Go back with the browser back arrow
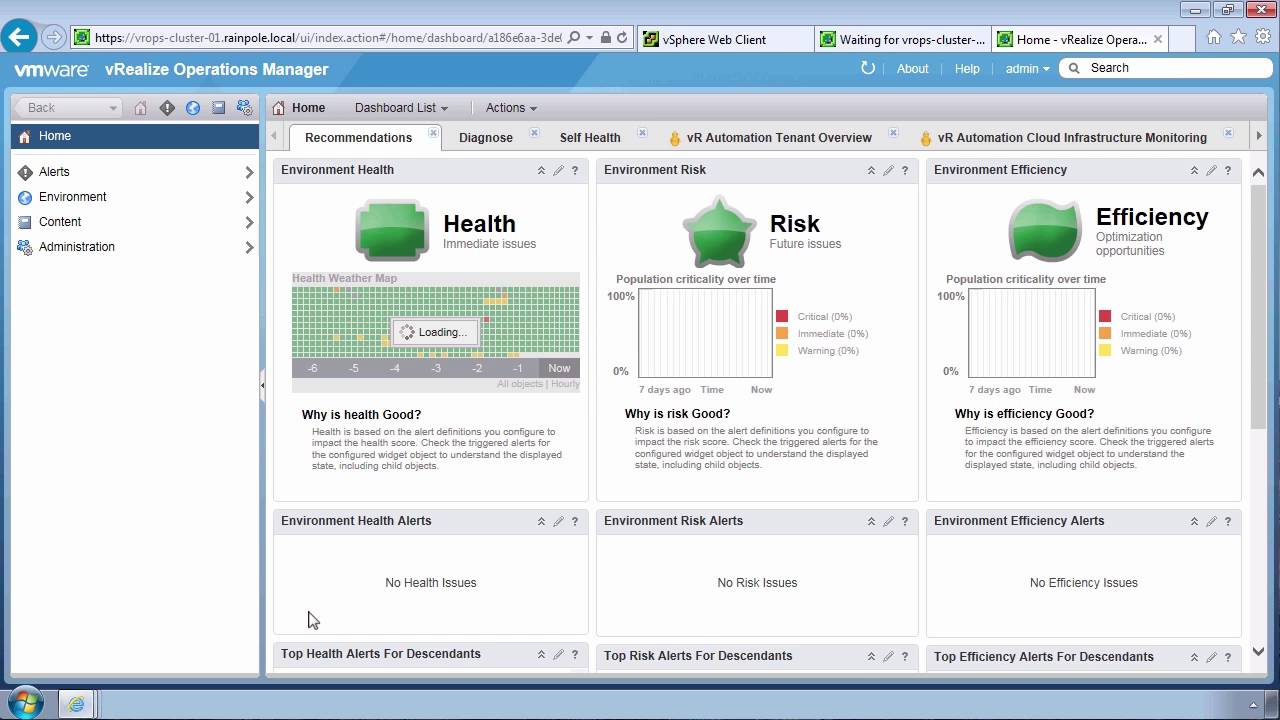This screenshot has height=720, width=1280. click(x=19, y=38)
